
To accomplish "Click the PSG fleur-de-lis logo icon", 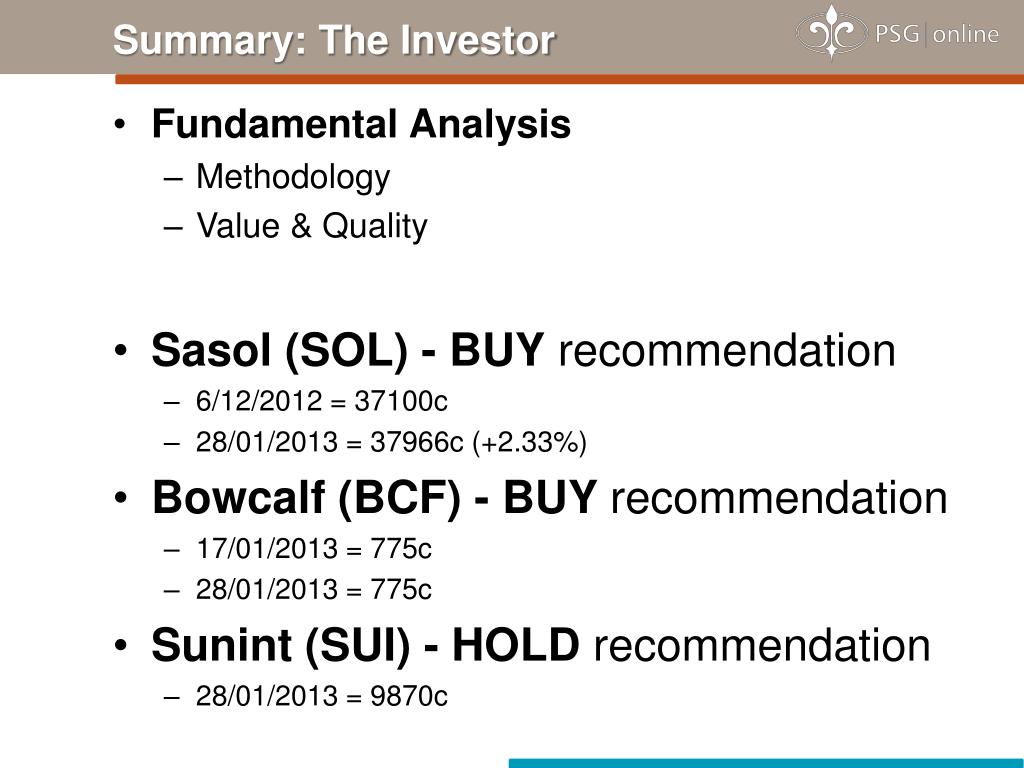I will tap(831, 32).
